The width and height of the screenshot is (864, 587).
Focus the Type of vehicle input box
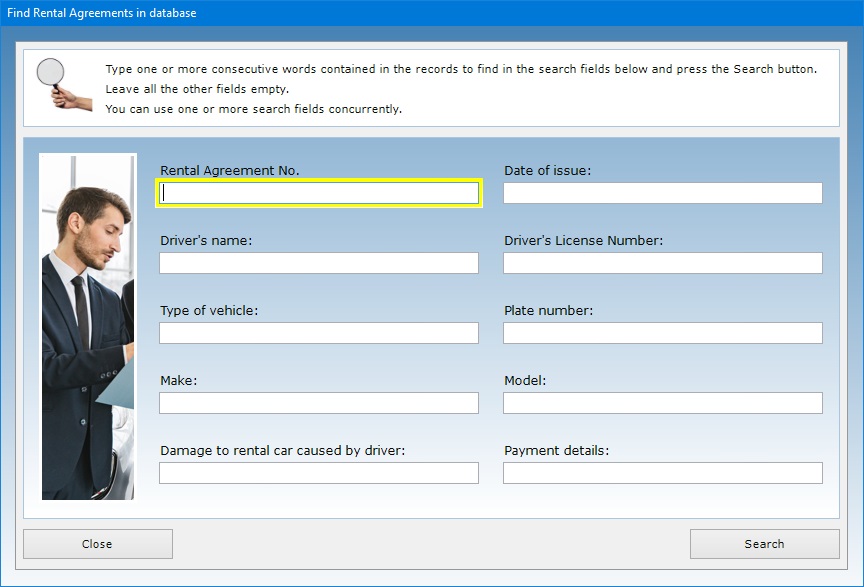pos(319,333)
